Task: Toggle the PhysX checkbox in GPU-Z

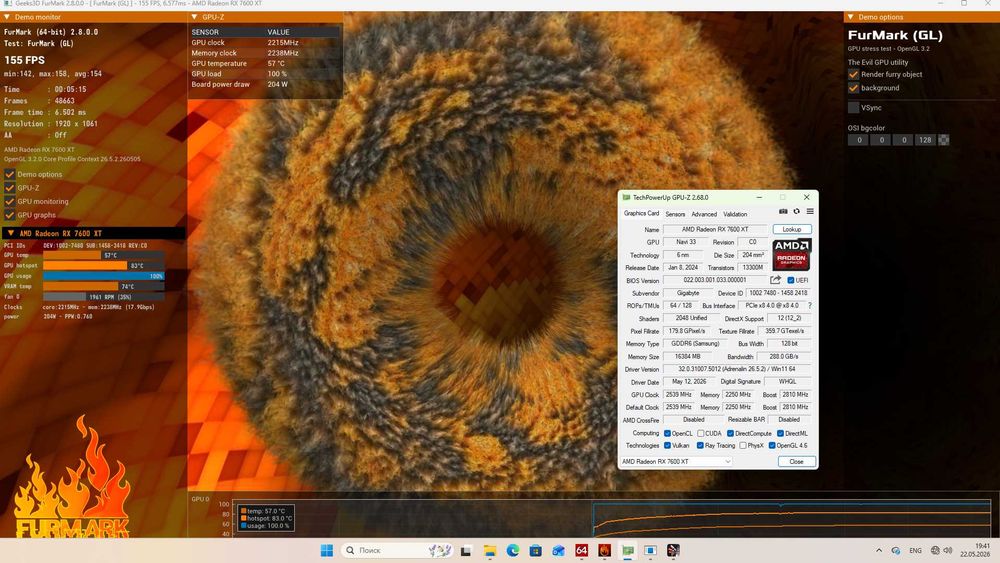Action: [743, 445]
